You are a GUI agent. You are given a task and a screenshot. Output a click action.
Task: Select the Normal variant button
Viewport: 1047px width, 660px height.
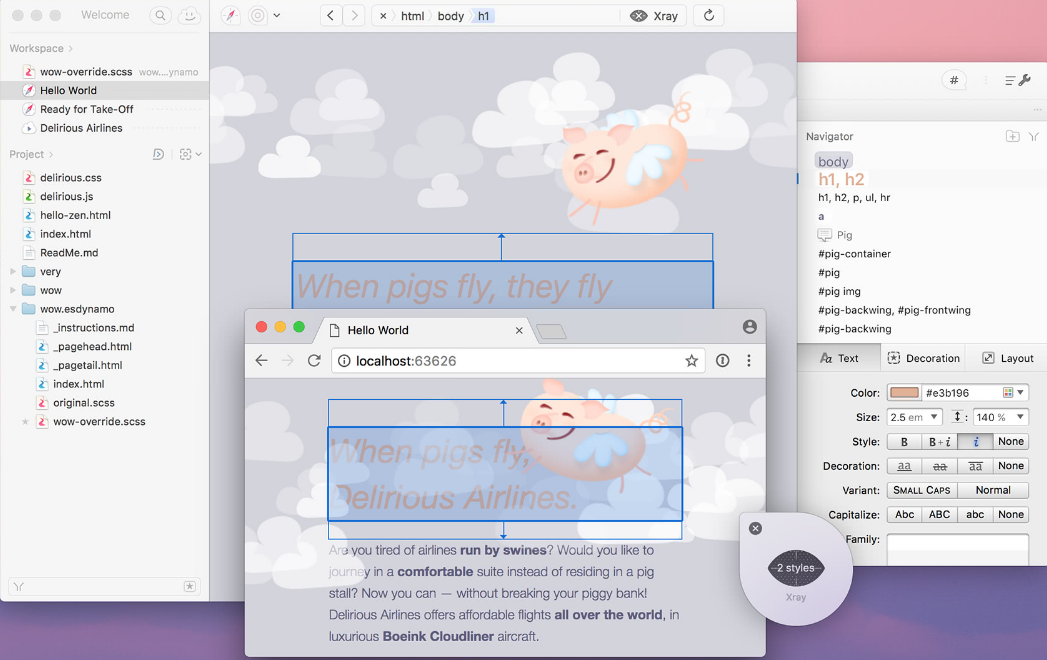[993, 490]
